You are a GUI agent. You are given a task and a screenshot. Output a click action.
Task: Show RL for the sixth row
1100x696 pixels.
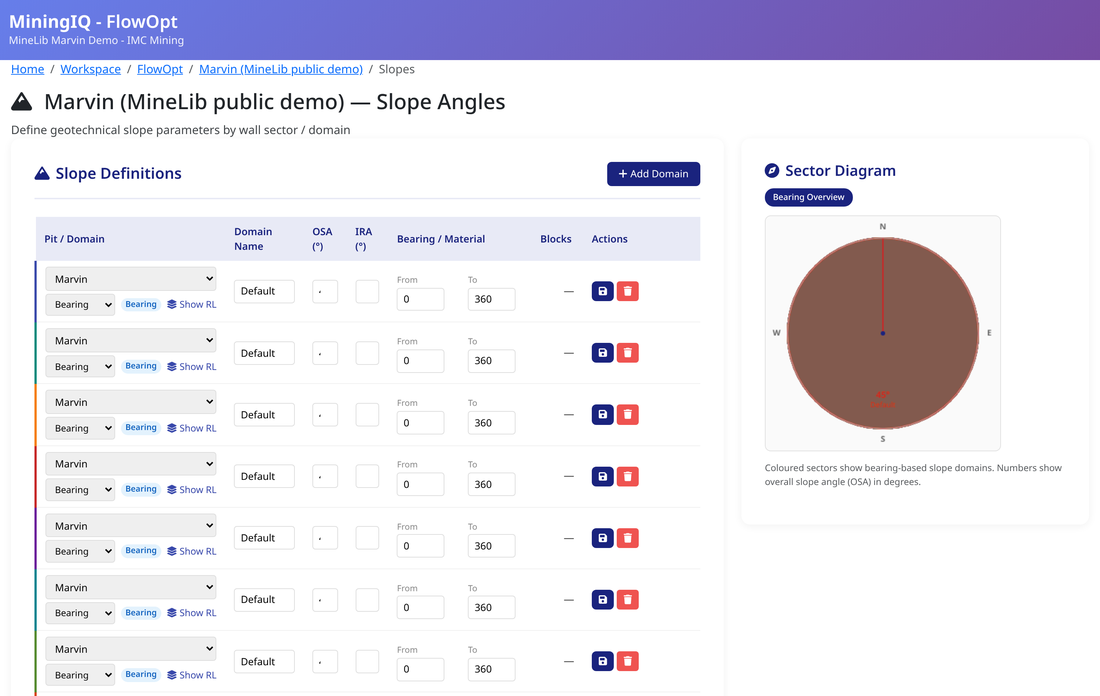[192, 613]
